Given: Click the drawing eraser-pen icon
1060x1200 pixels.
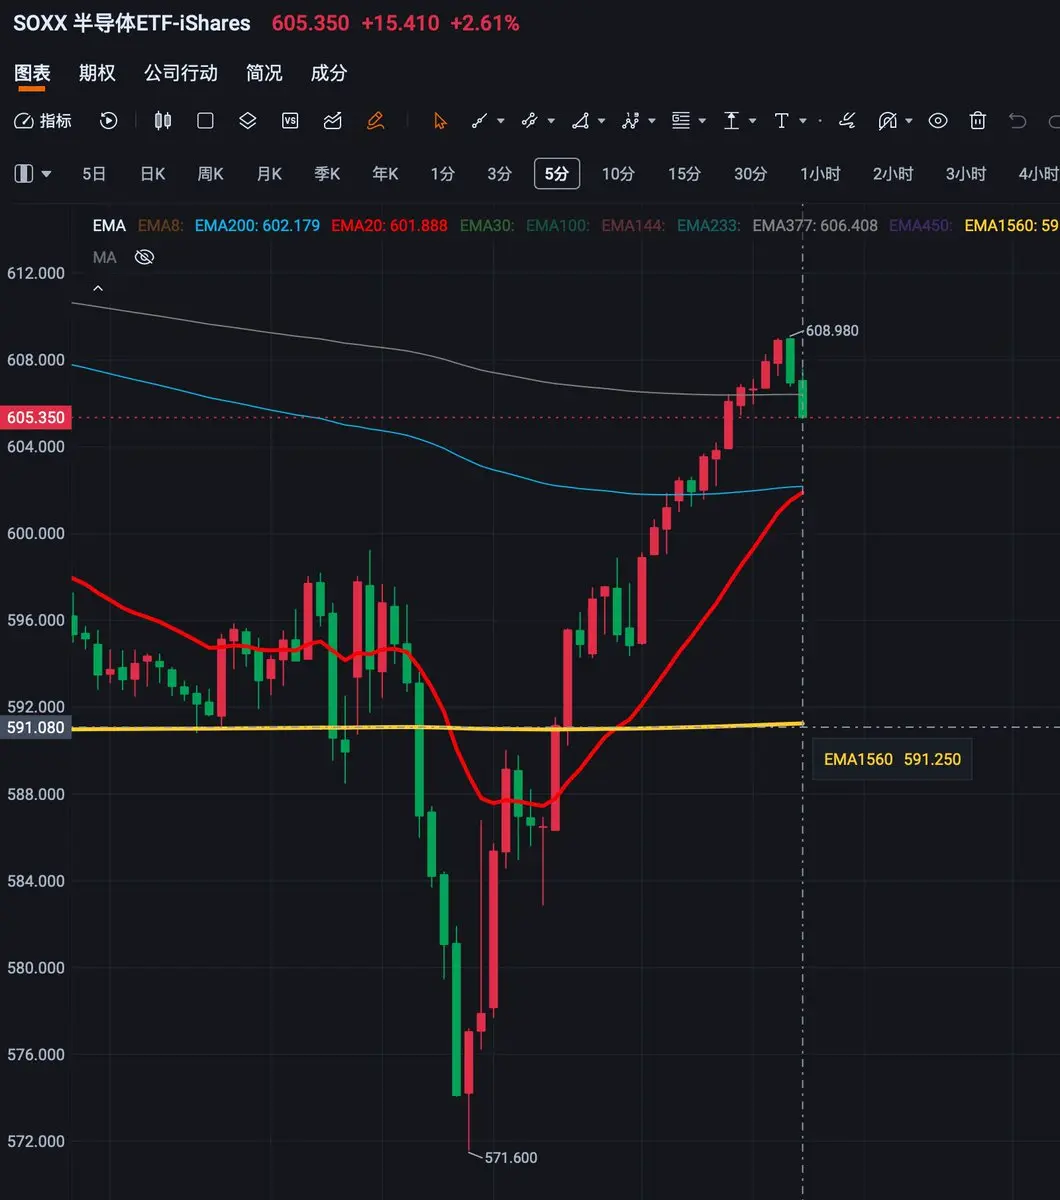Looking at the screenshot, I should (886, 121).
